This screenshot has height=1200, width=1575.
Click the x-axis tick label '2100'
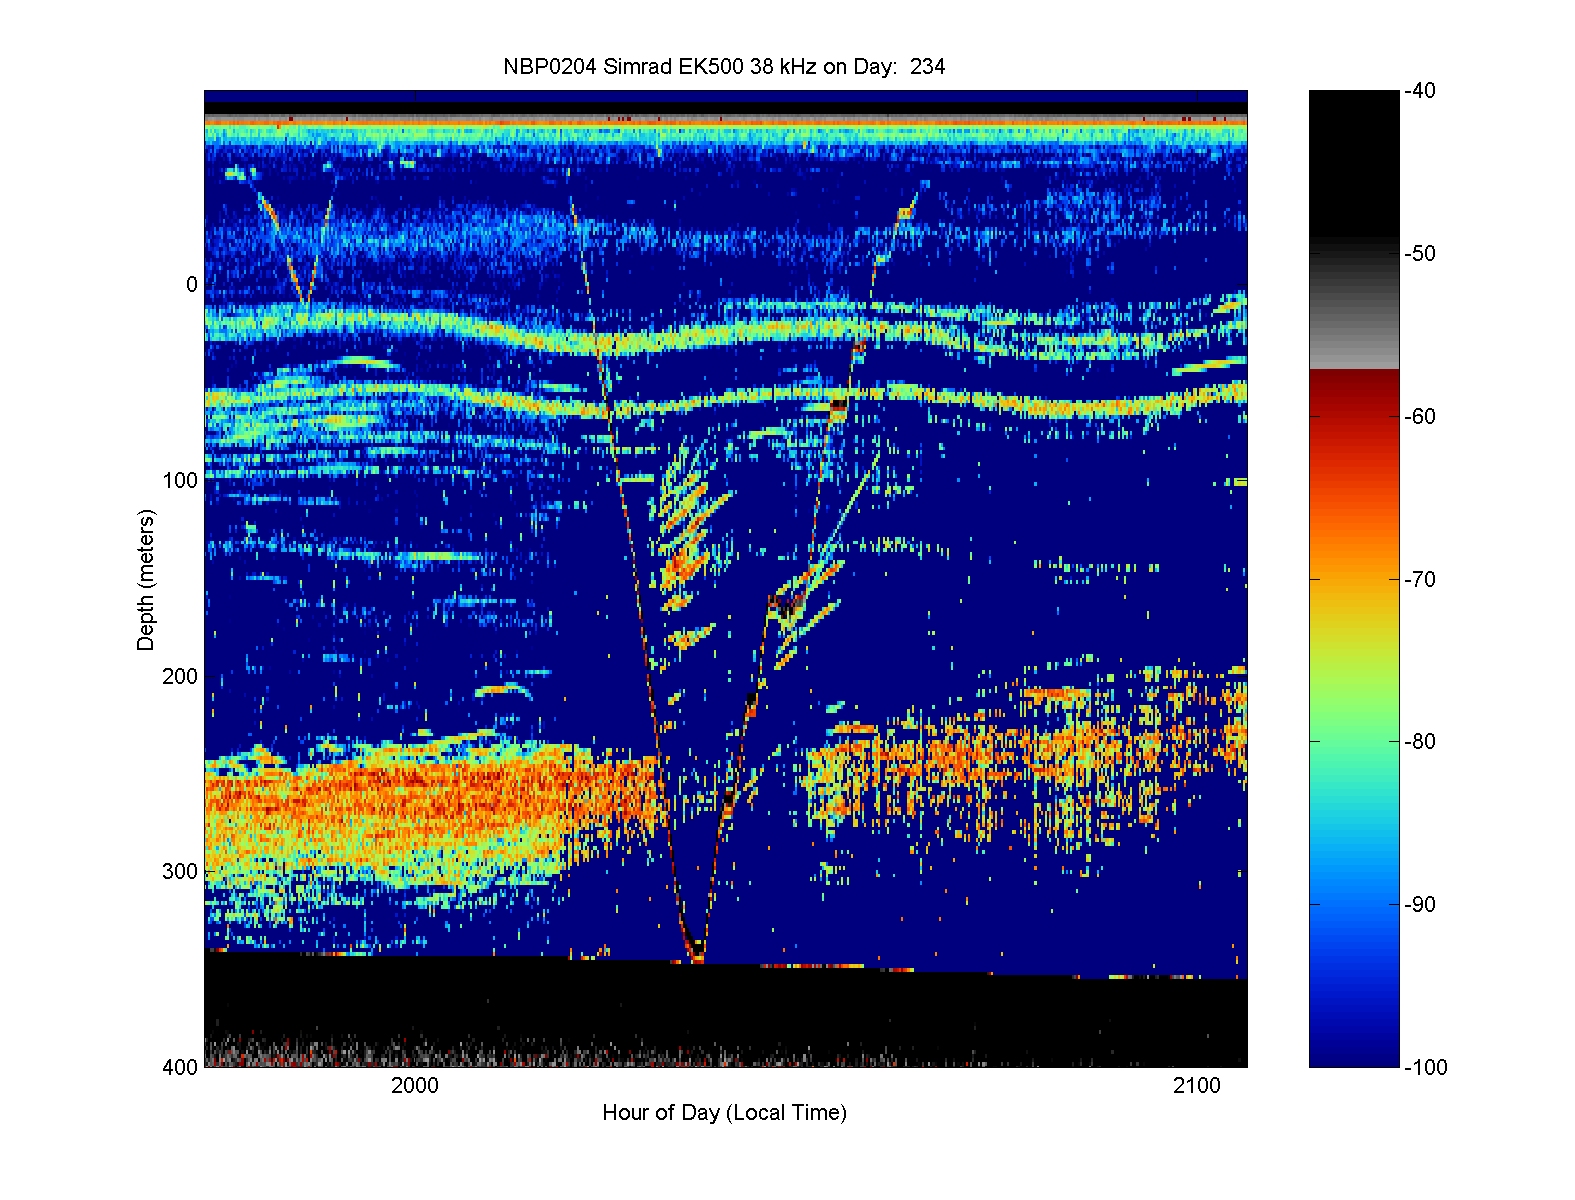point(1197,1086)
